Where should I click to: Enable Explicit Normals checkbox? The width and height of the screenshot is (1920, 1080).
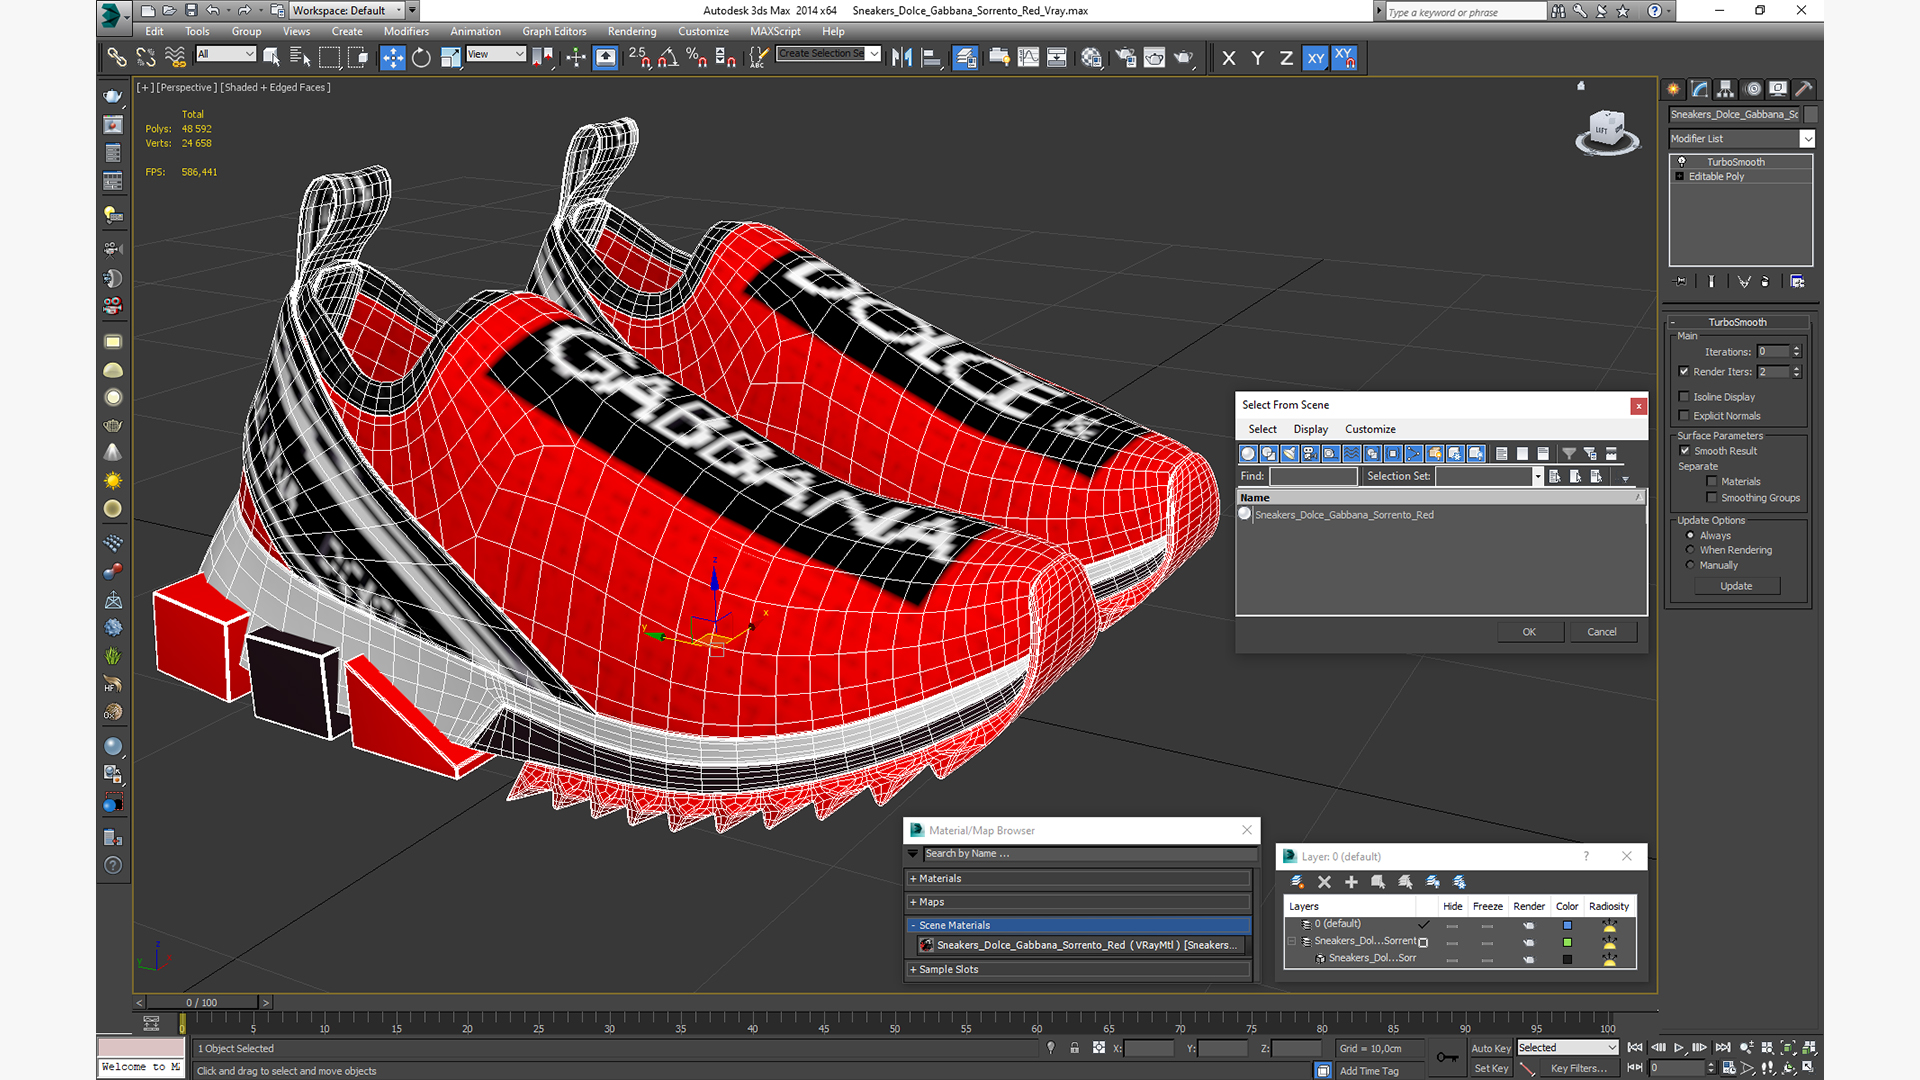1684,416
